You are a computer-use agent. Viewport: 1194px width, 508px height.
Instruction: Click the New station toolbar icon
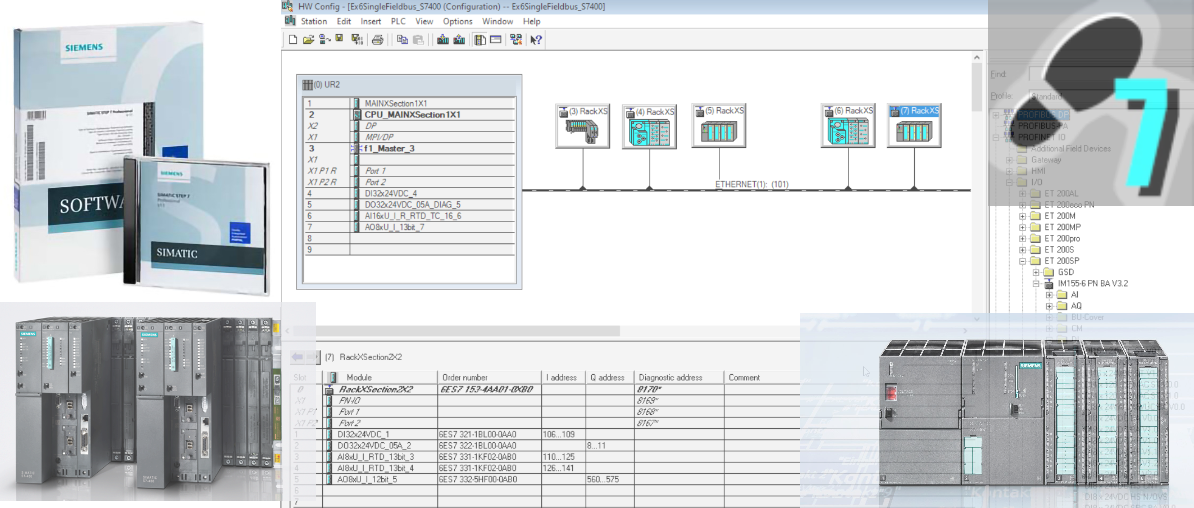coord(293,40)
